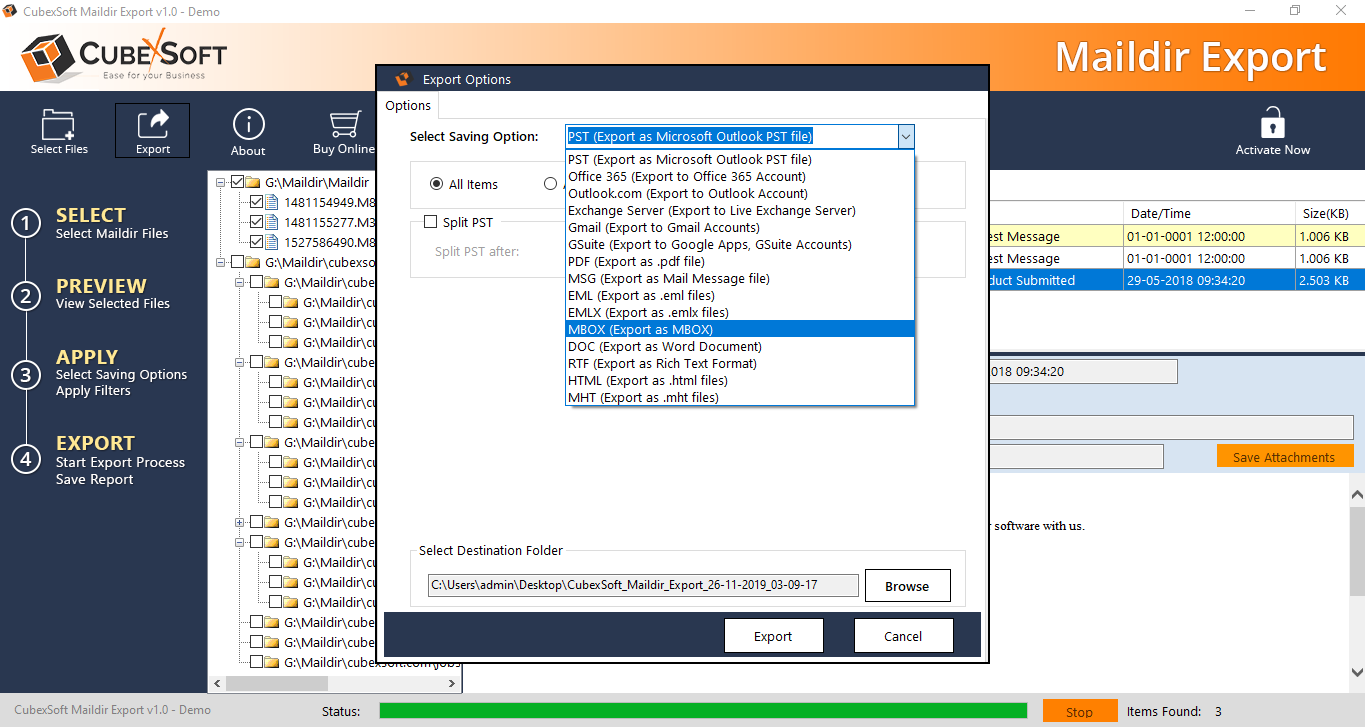Image resolution: width=1365 pixels, height=727 pixels.
Task: Open the About info icon
Action: pyautogui.click(x=248, y=125)
